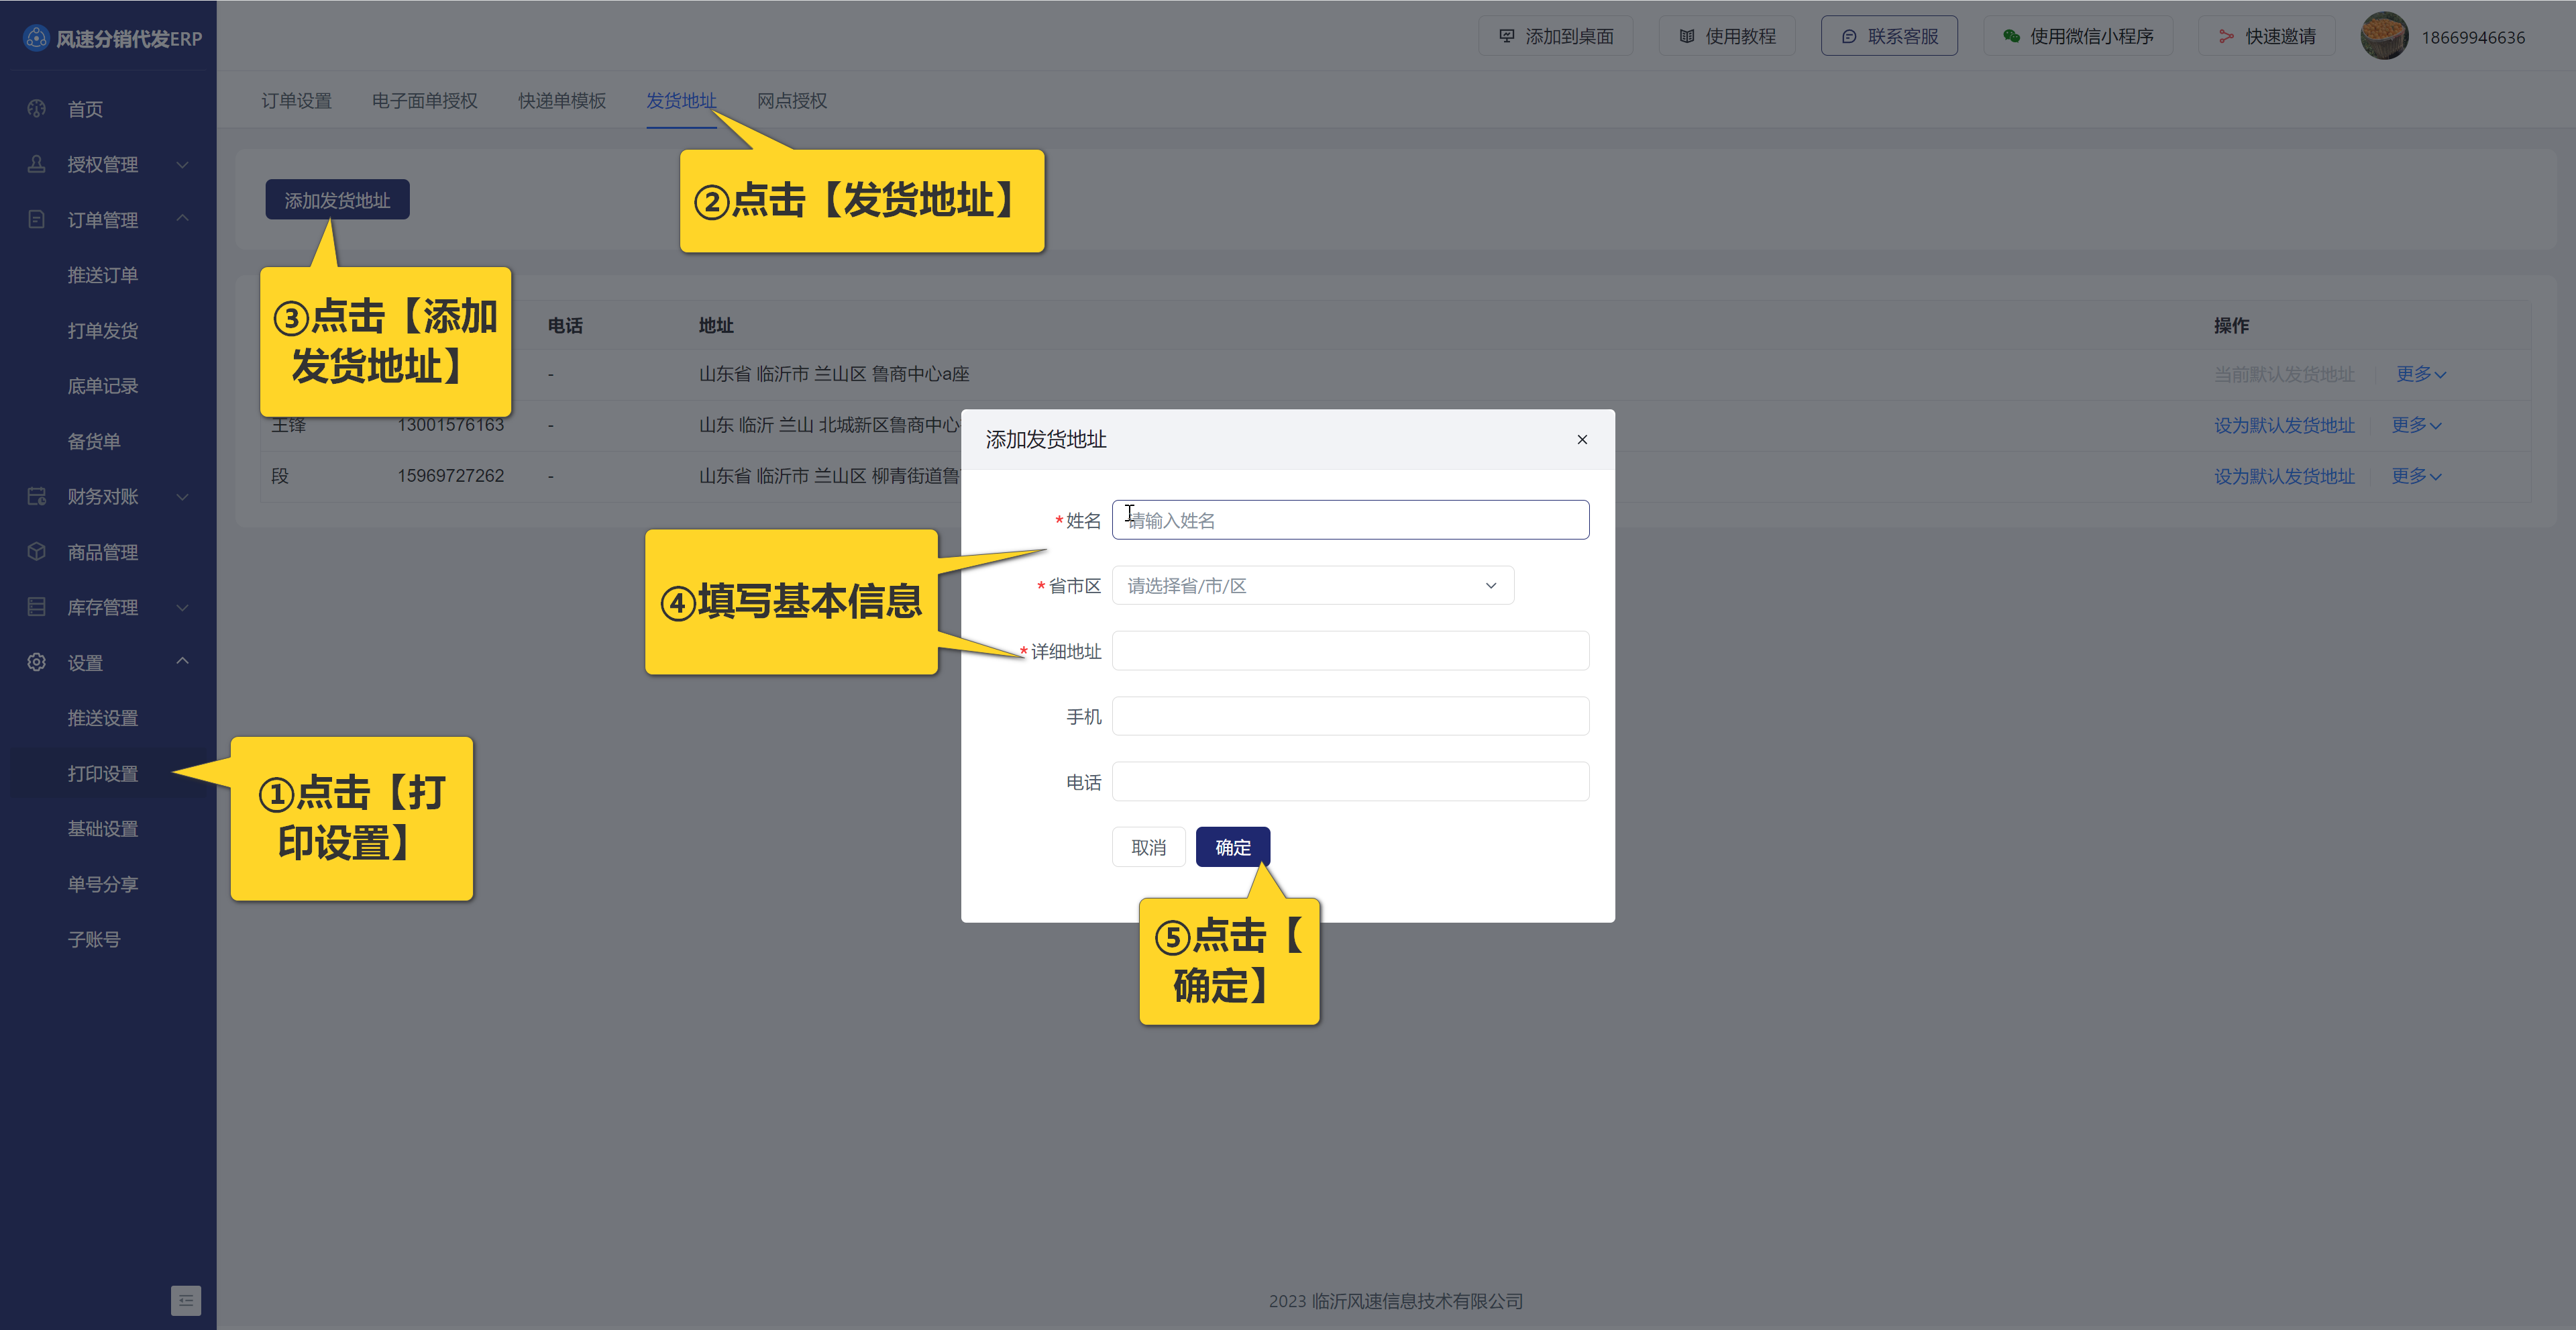Click the order management document icon
This screenshot has height=1330, width=2576.
(x=37, y=219)
